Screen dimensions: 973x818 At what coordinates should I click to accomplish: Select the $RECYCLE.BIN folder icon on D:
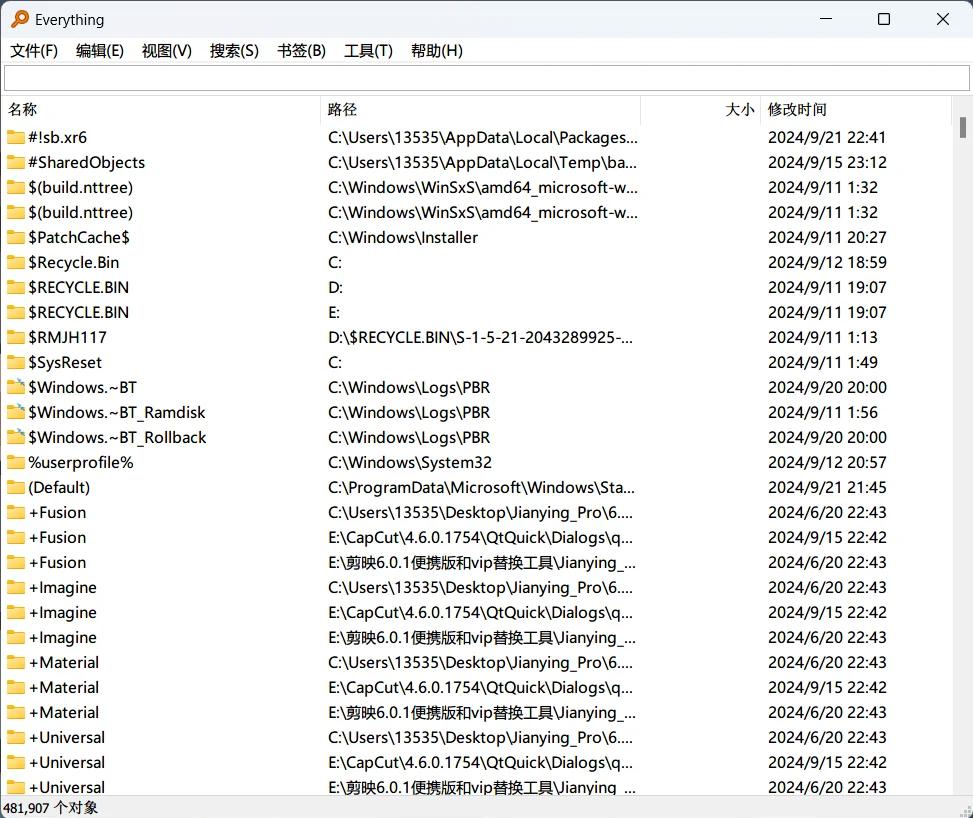tap(16, 287)
